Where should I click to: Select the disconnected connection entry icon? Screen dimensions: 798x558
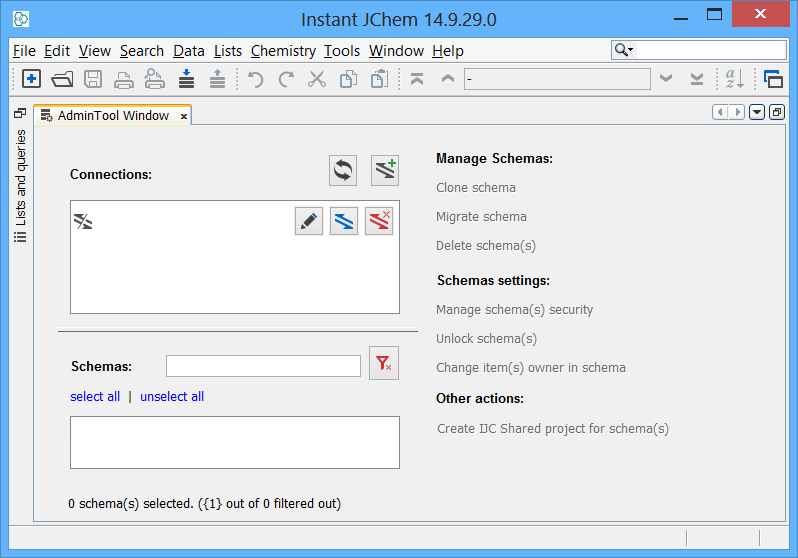[83, 221]
